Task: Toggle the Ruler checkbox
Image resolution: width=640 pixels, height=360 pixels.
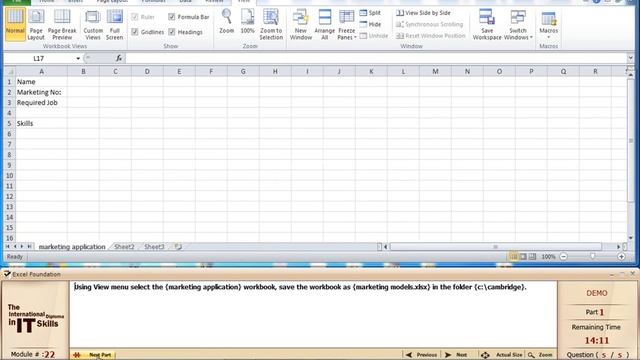Action: [x=135, y=17]
